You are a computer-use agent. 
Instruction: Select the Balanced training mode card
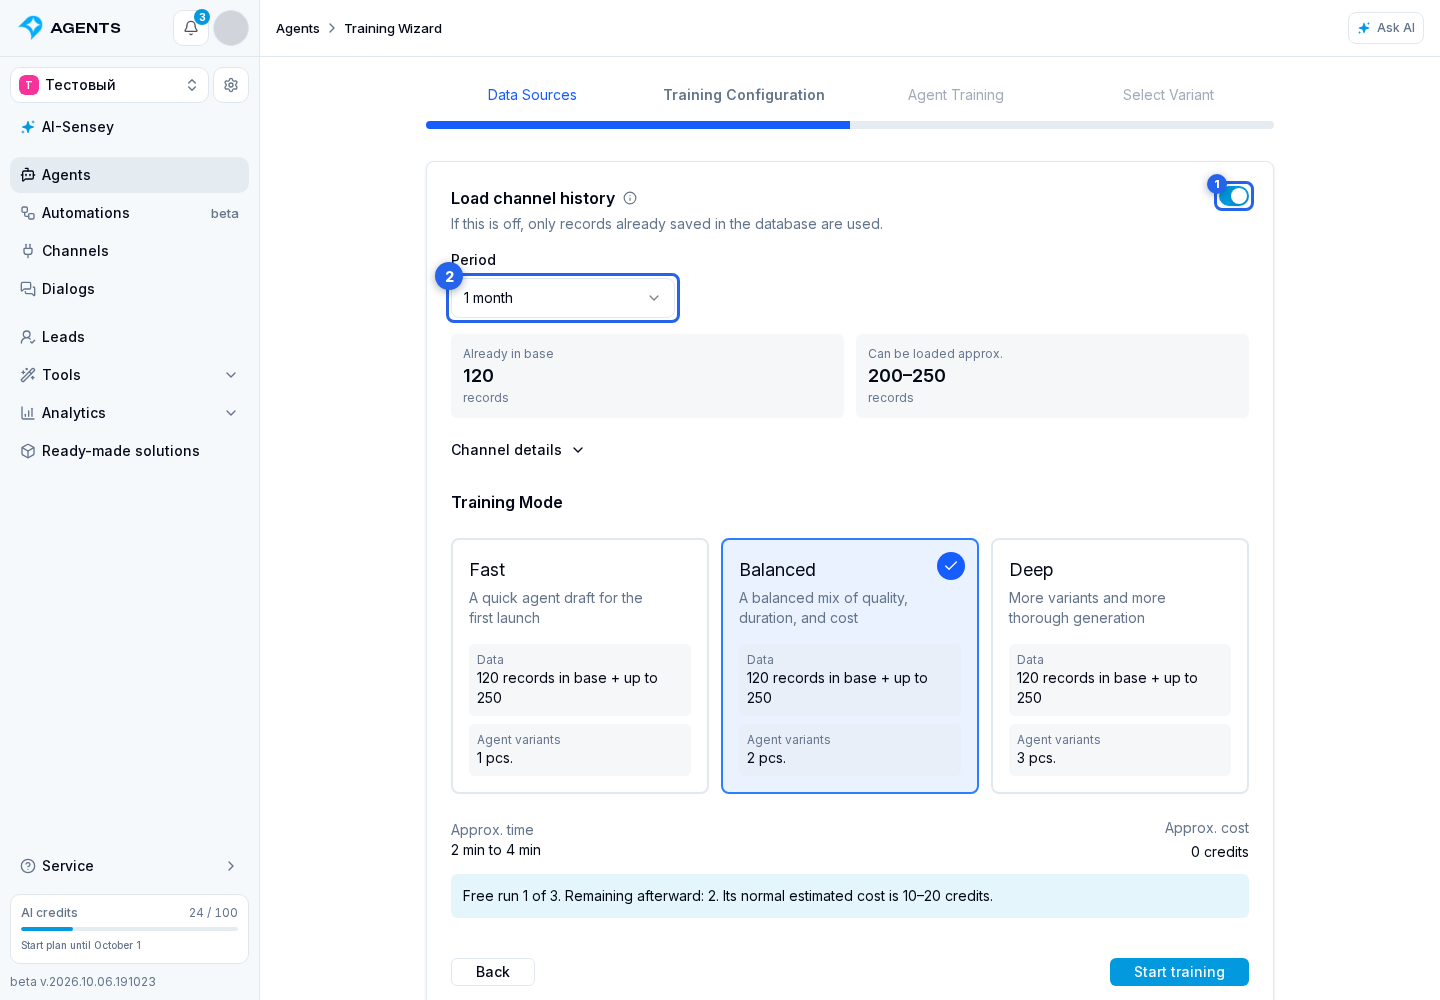coord(850,666)
